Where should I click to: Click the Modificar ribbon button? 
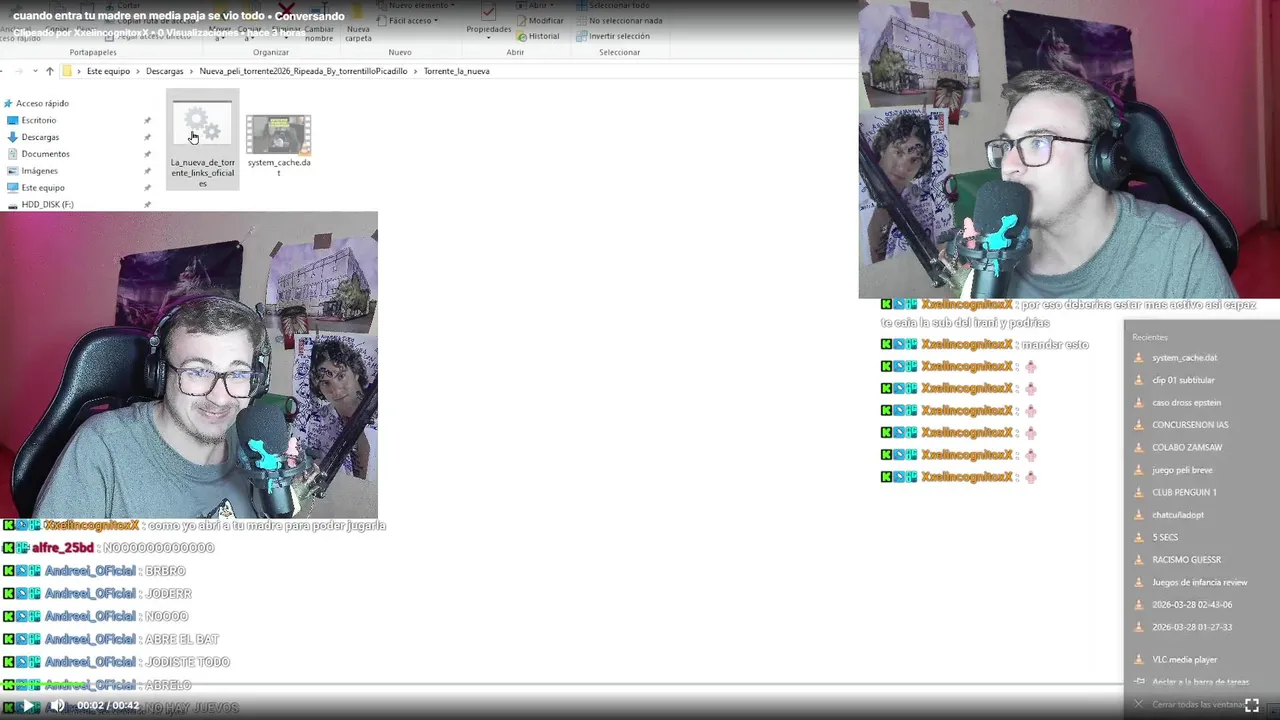coord(540,20)
